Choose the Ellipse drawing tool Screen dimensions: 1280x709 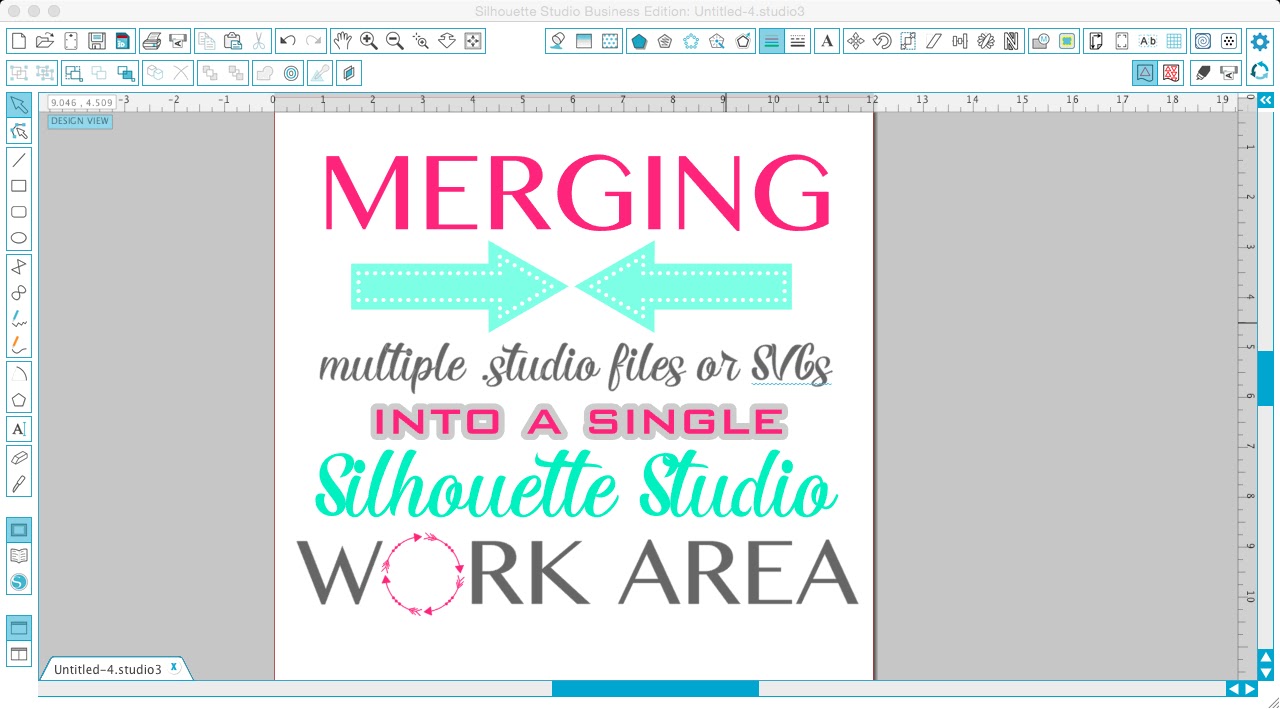pyautogui.click(x=18, y=237)
